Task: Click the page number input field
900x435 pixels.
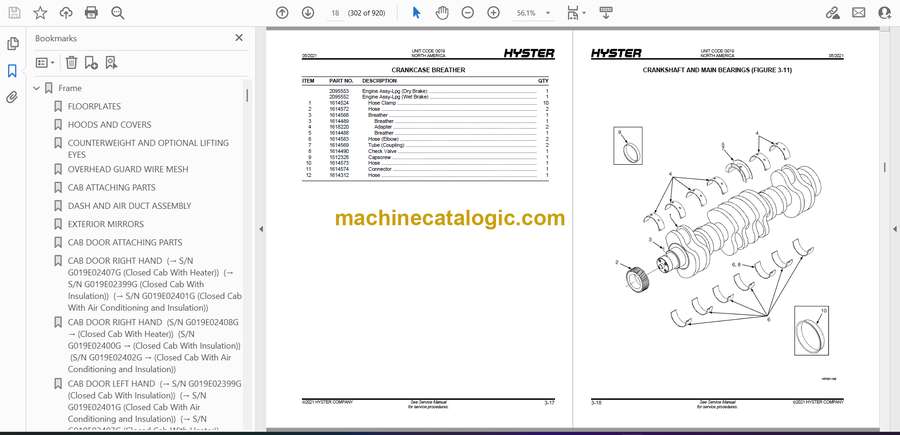Action: [336, 13]
